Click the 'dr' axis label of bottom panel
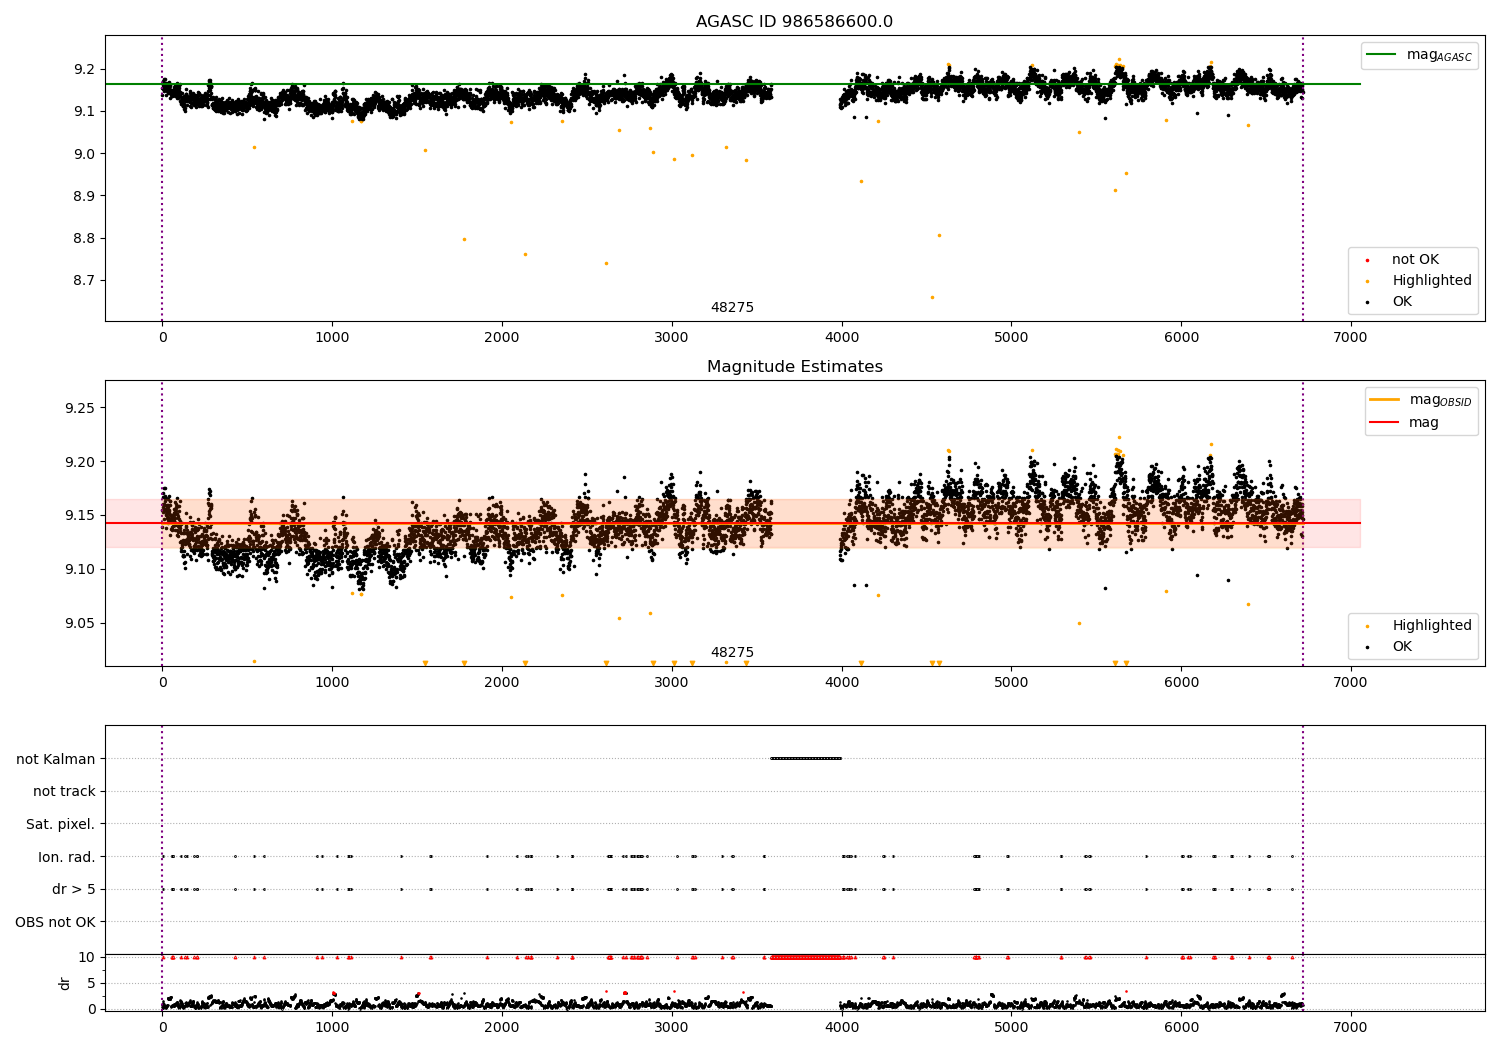Image resolution: width=1500 pixels, height=1050 pixels. point(65,983)
